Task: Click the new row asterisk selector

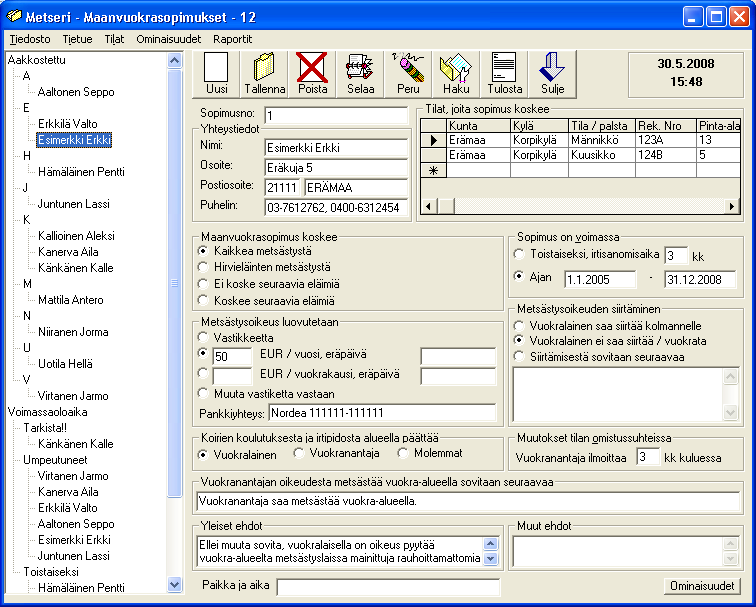Action: coord(433,170)
